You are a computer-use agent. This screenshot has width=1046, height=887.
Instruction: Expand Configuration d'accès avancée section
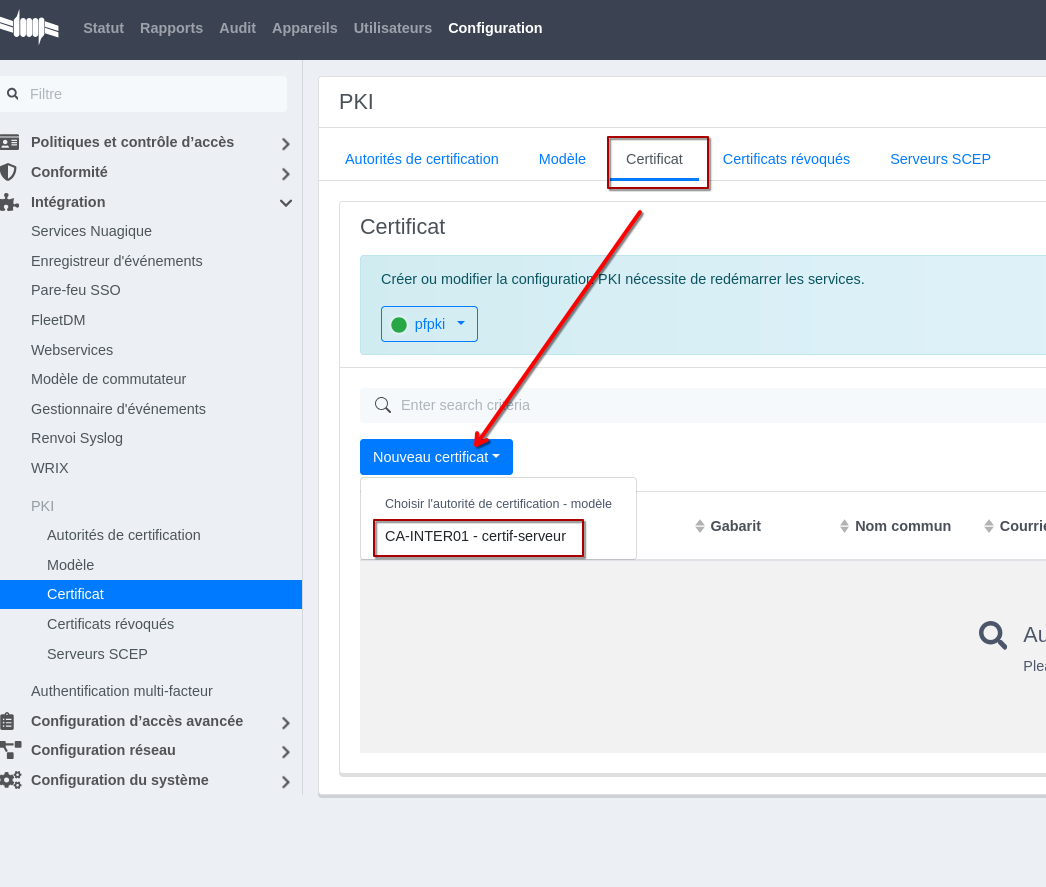click(x=286, y=722)
